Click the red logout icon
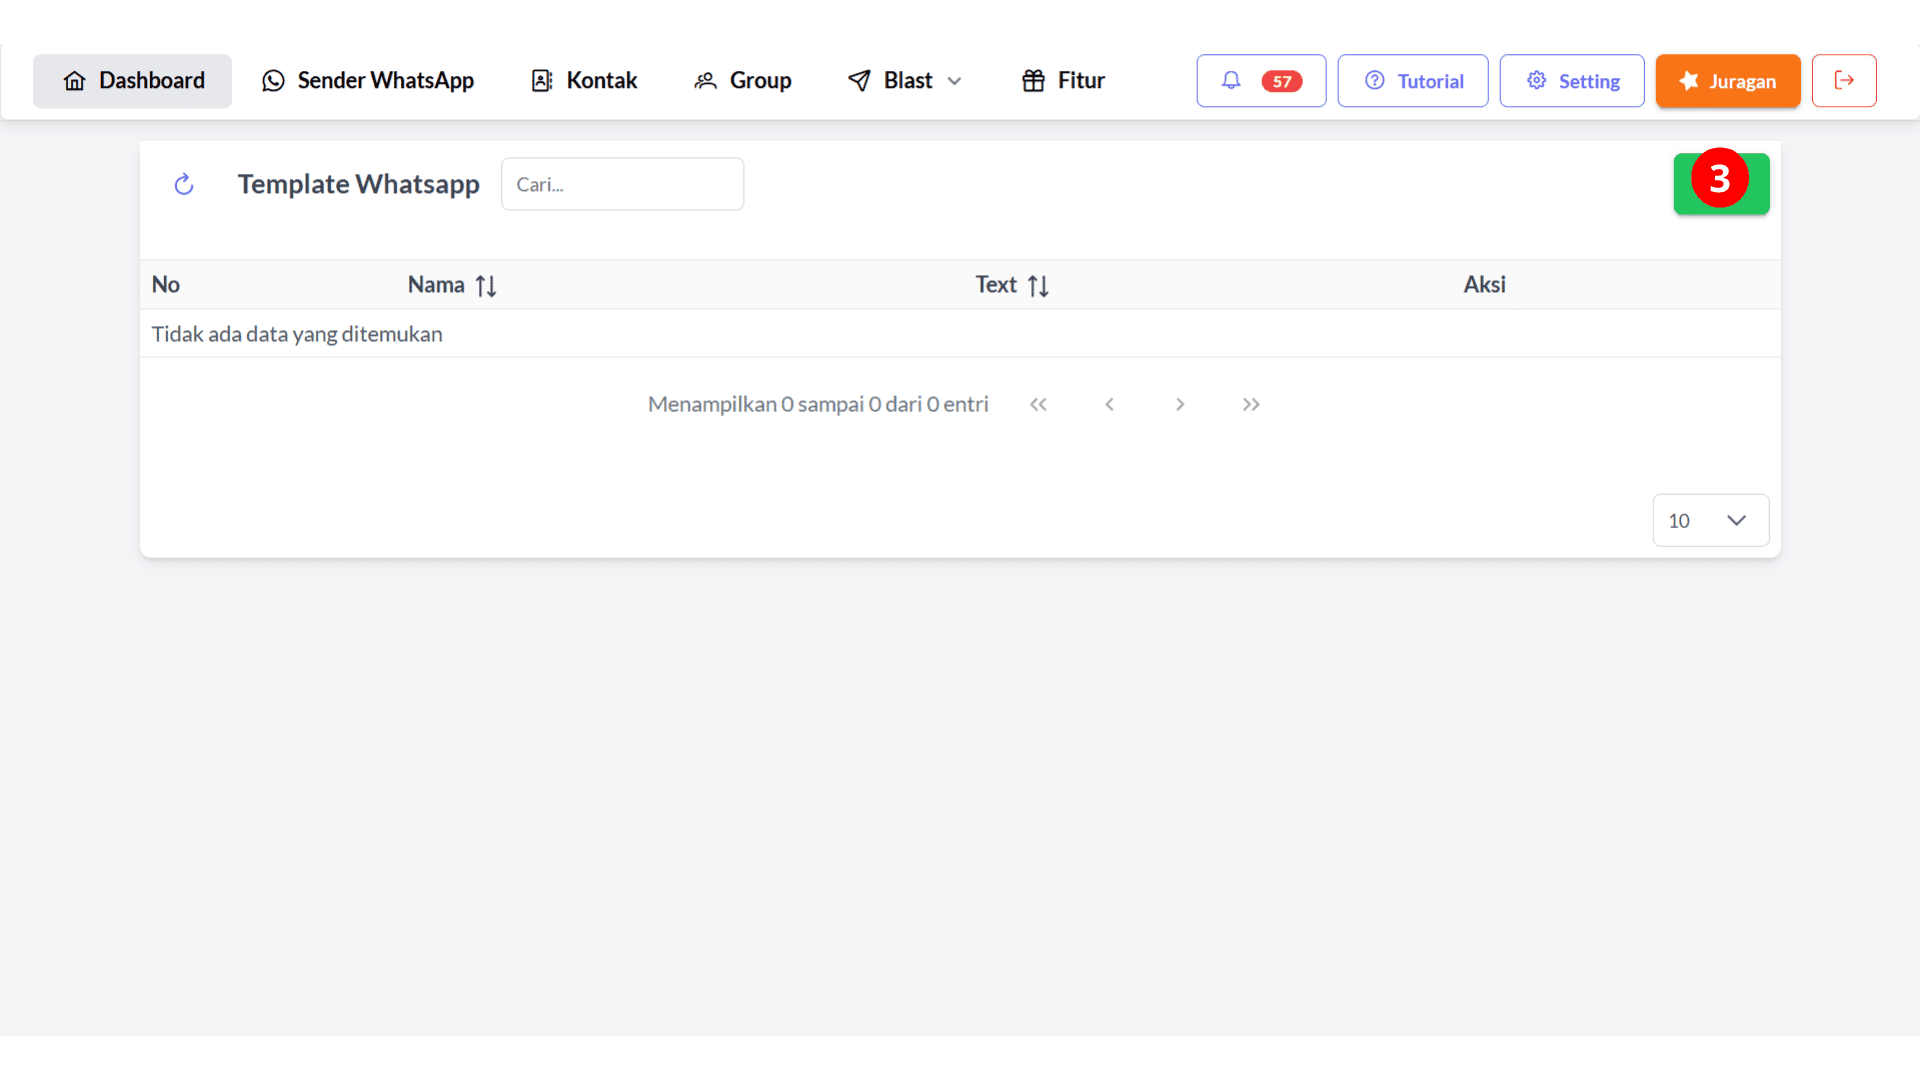The image size is (1920, 1080). [x=1844, y=81]
